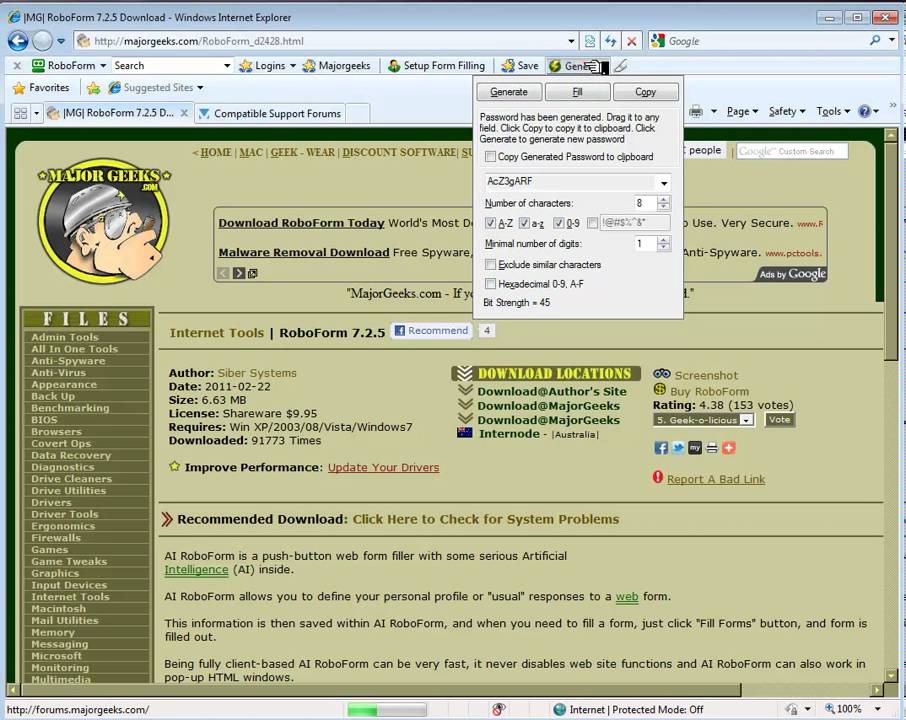The width and height of the screenshot is (906, 720).
Task: Open the generated password dropdown arrow
Action: [664, 183]
